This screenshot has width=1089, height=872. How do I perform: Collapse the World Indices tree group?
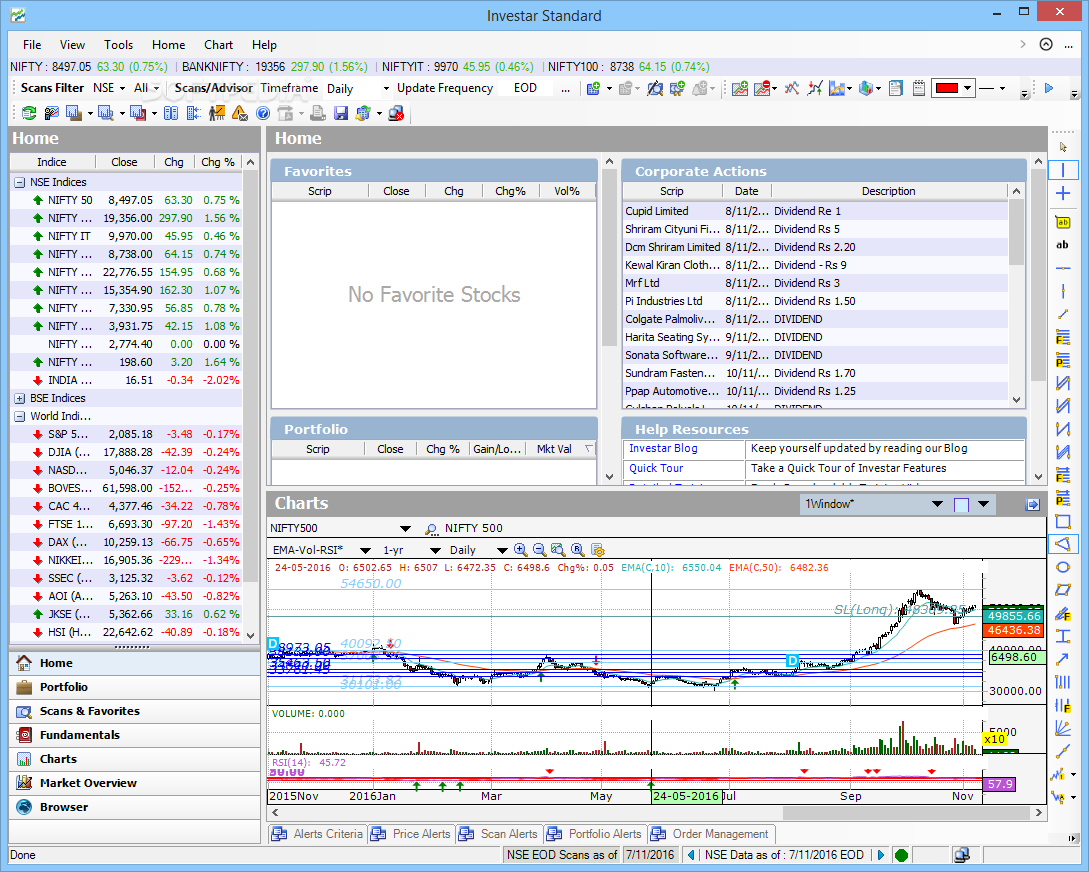tap(19, 417)
